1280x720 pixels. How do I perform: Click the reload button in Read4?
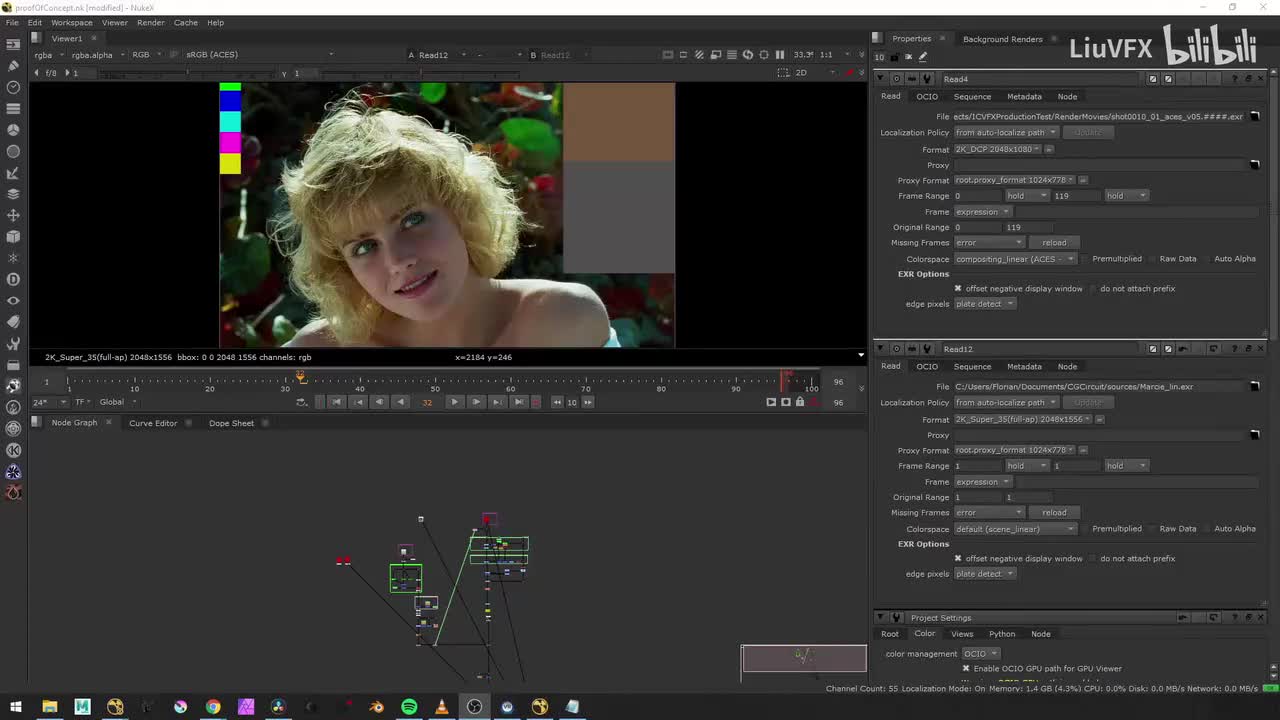coord(1054,243)
